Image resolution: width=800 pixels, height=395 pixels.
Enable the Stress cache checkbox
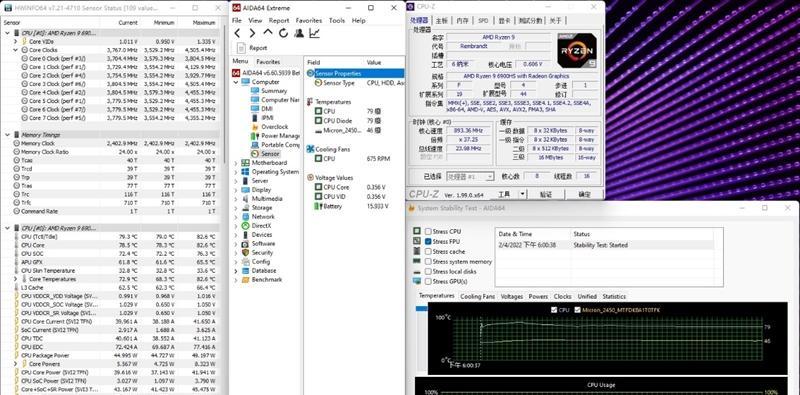pos(428,252)
